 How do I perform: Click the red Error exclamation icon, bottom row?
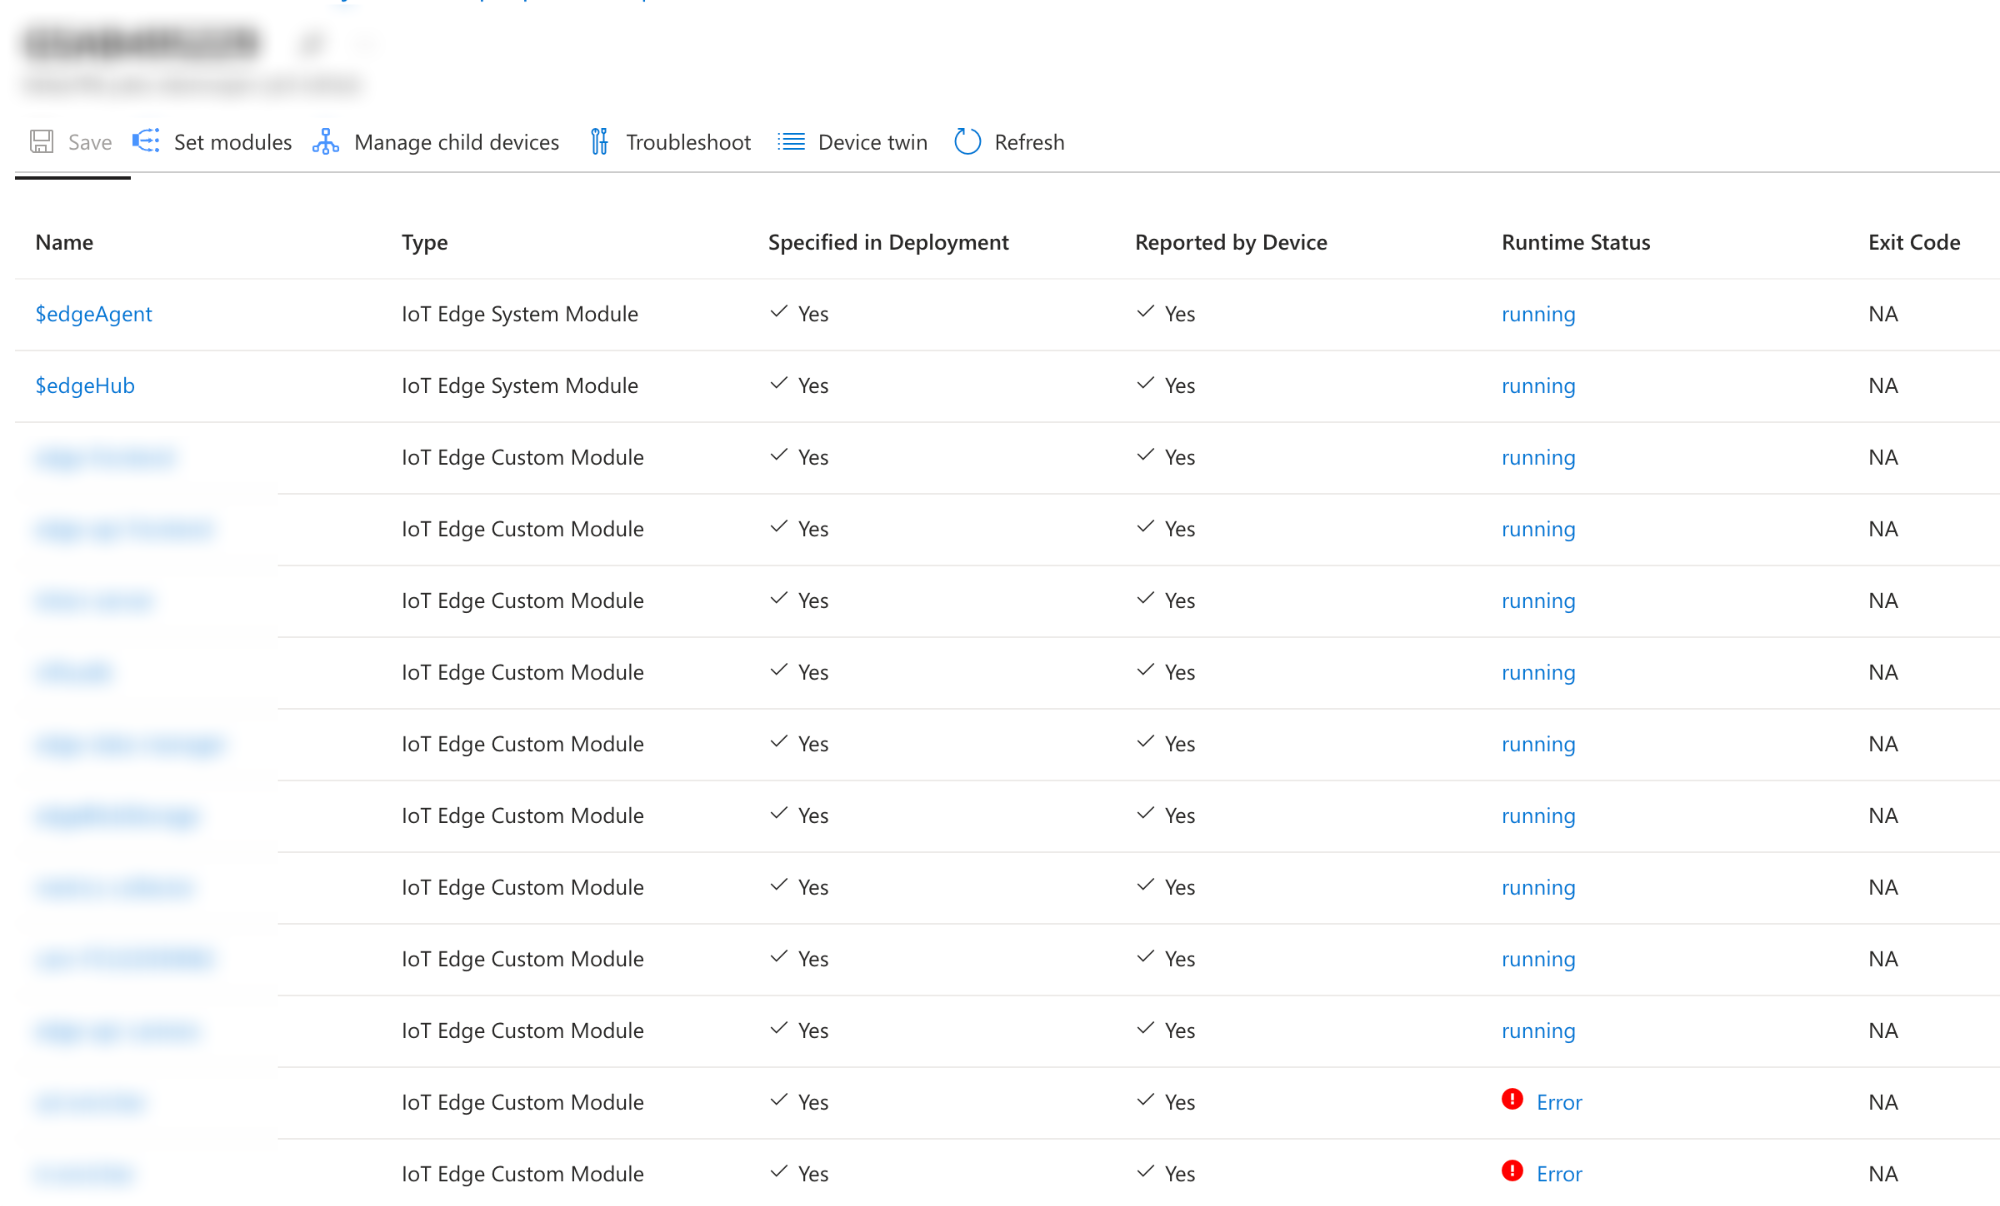(1513, 1173)
